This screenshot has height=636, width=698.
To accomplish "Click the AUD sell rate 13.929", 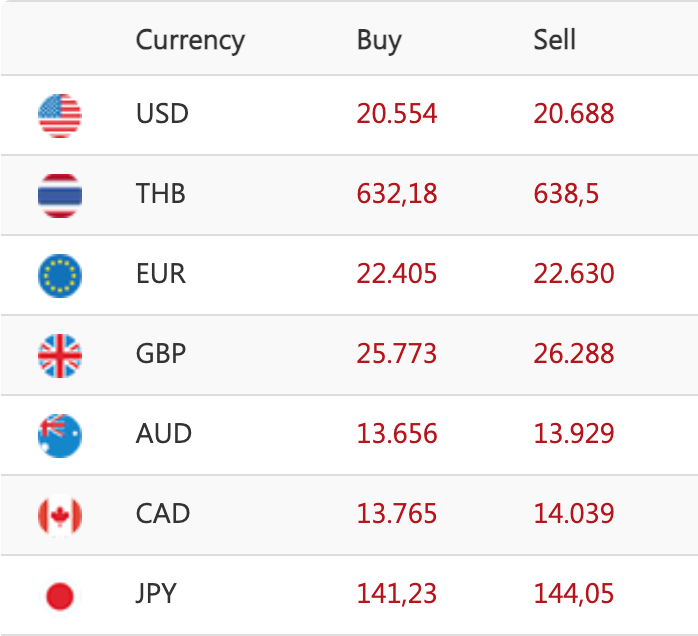I will [574, 434].
